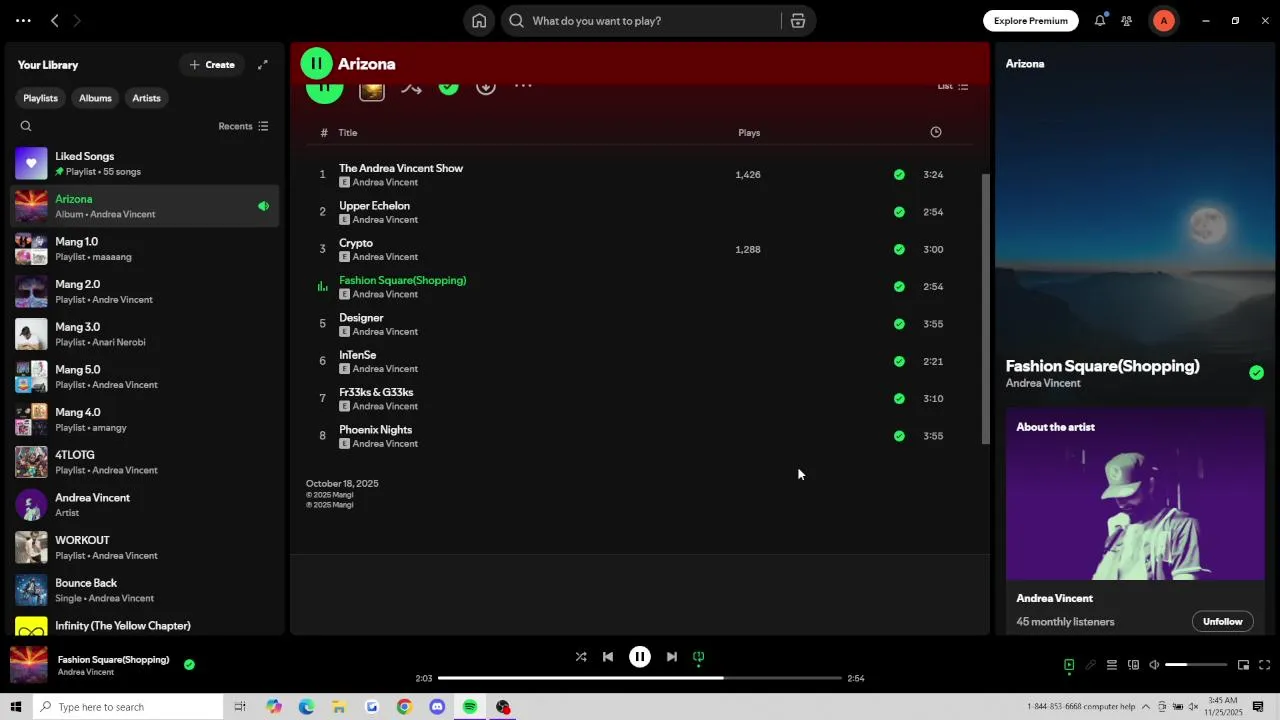The image size is (1280, 720).
Task: Toggle saved check for Phoenix Nights
Action: coord(899,436)
